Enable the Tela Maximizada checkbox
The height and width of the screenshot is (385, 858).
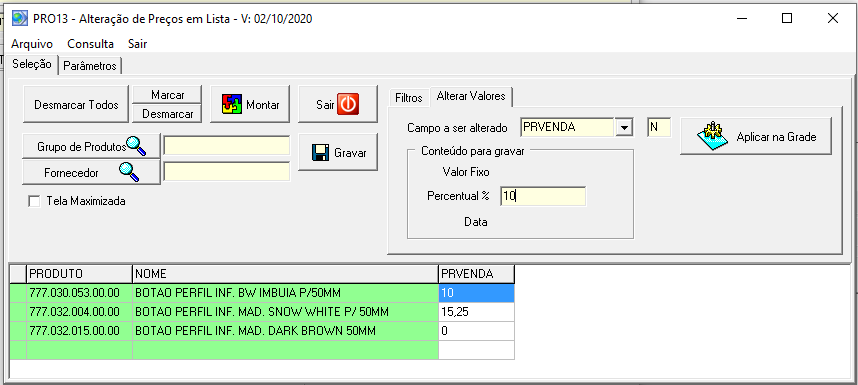(34, 201)
